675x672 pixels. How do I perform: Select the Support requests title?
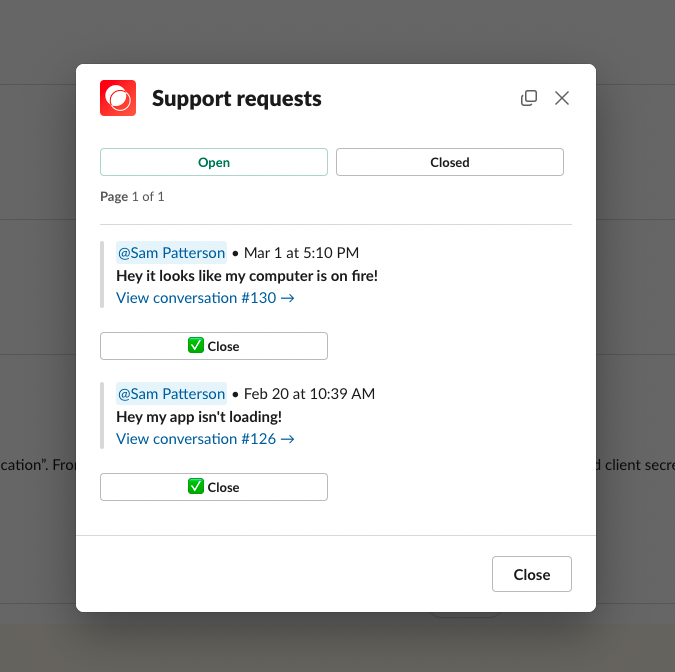point(237,99)
